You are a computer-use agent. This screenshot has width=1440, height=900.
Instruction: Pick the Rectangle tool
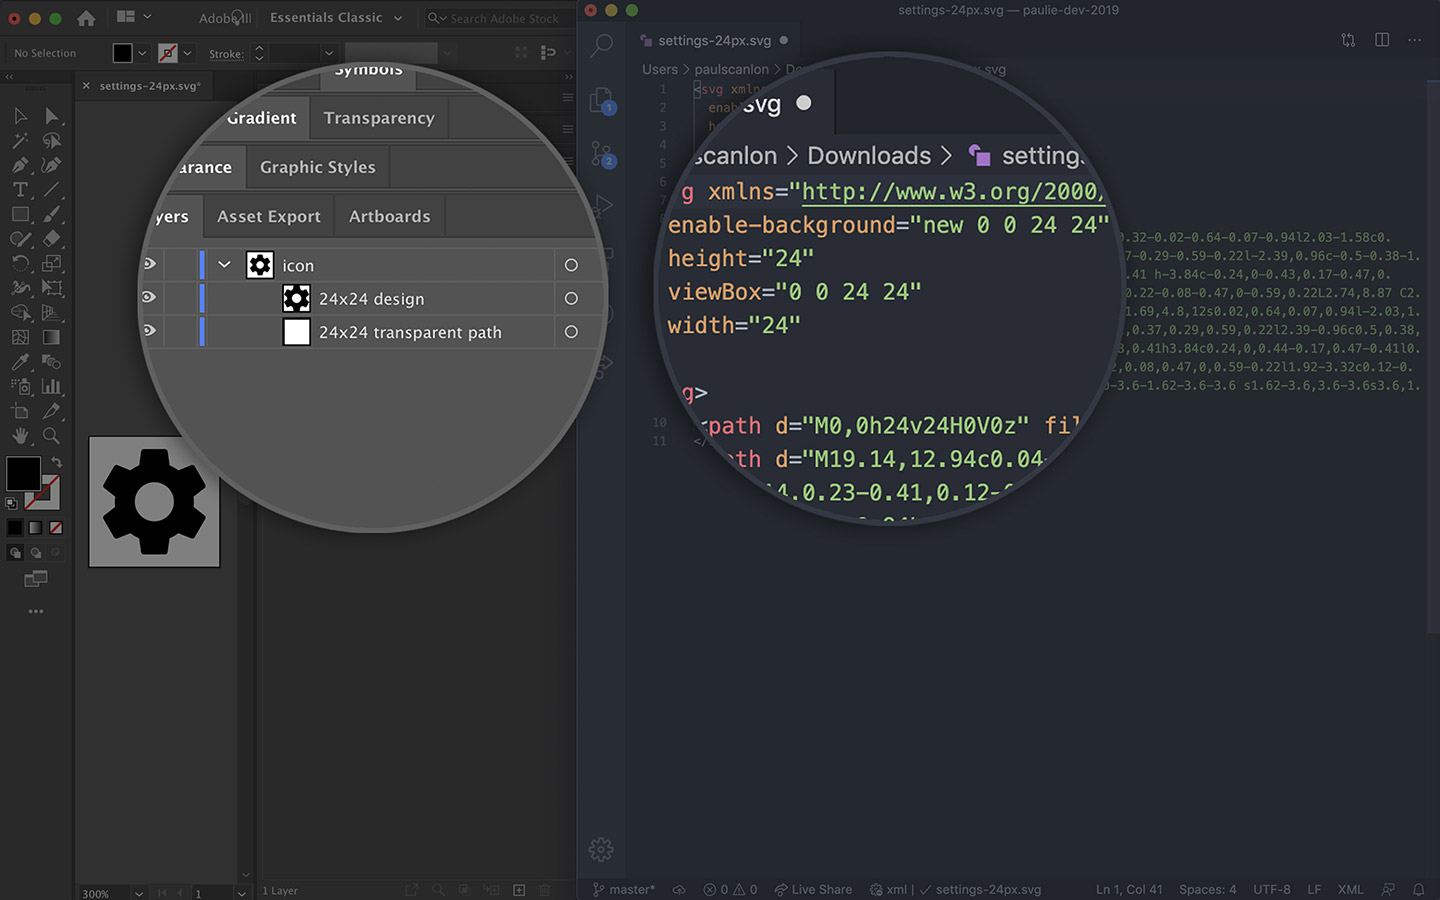point(20,214)
